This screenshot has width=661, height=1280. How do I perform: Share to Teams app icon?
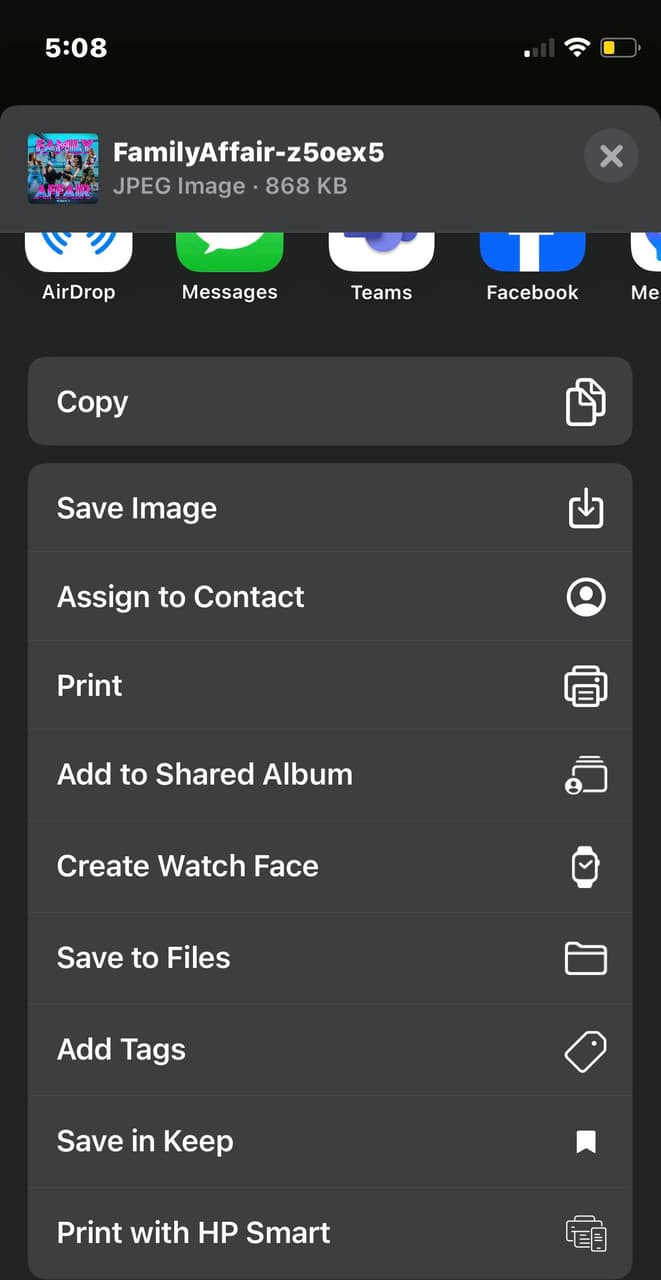click(381, 252)
